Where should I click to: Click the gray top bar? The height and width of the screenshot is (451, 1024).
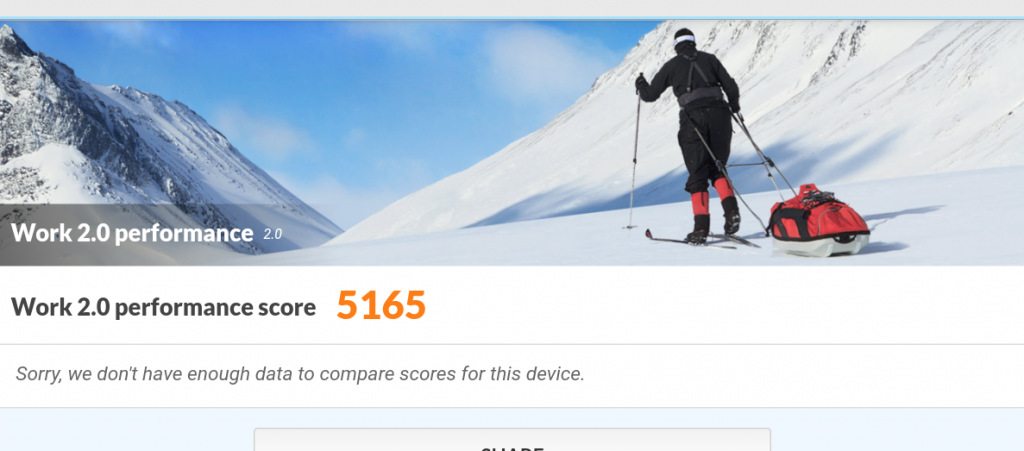(512, 8)
